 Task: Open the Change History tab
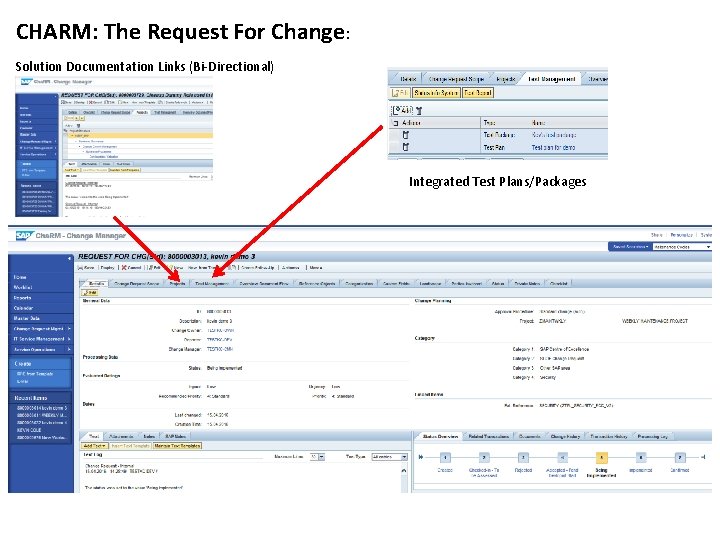(565, 436)
